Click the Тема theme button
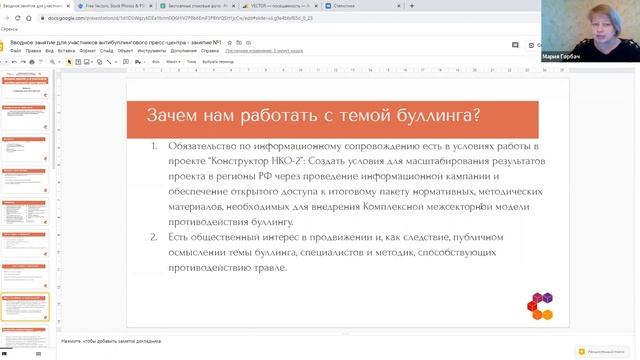 tap(191, 62)
